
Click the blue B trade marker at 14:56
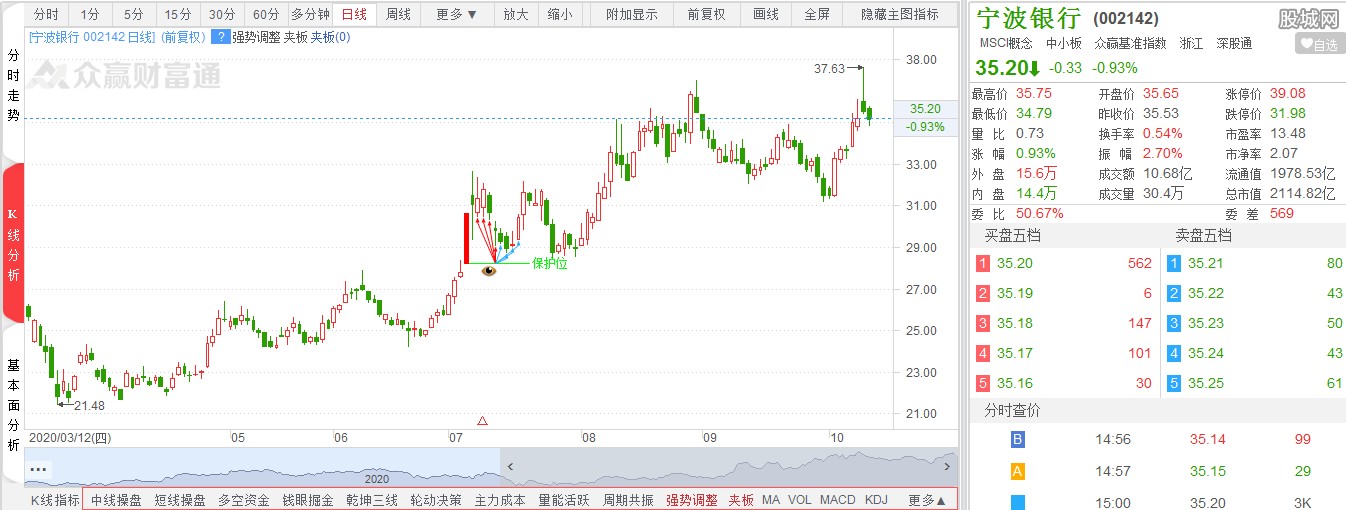click(x=1018, y=439)
